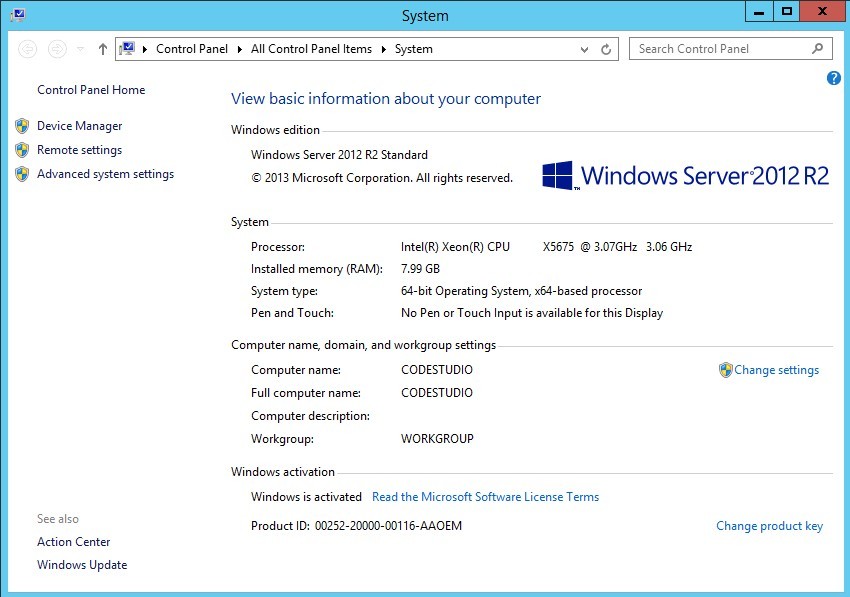Open Device Manager

pyautogui.click(x=79, y=126)
